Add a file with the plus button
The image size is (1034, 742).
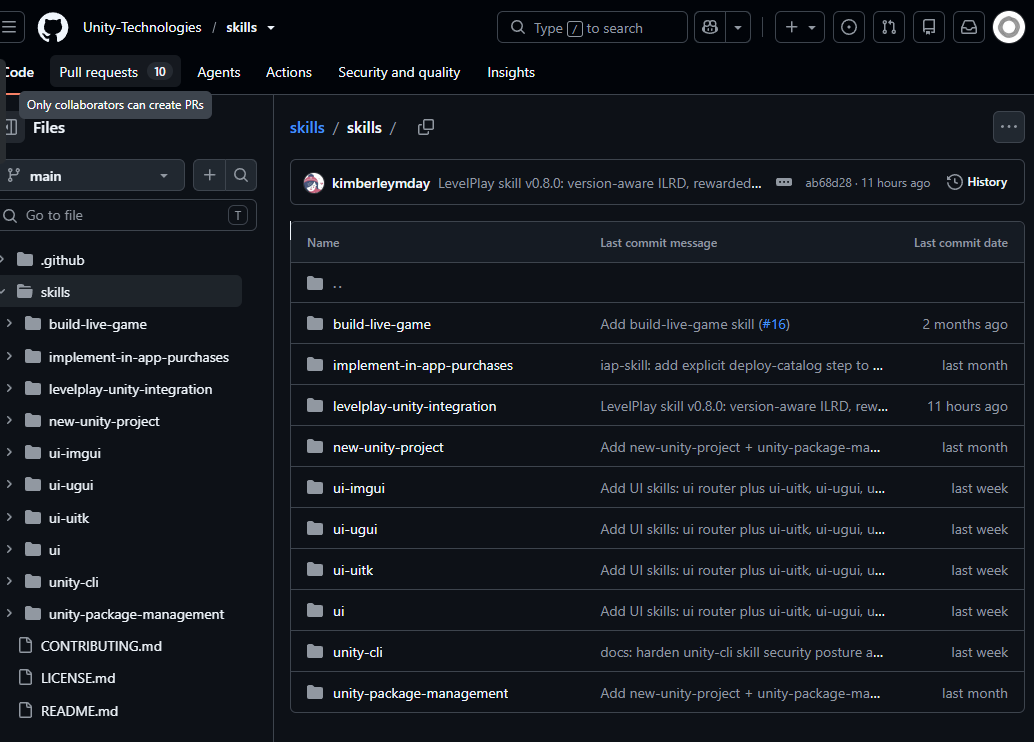[209, 175]
